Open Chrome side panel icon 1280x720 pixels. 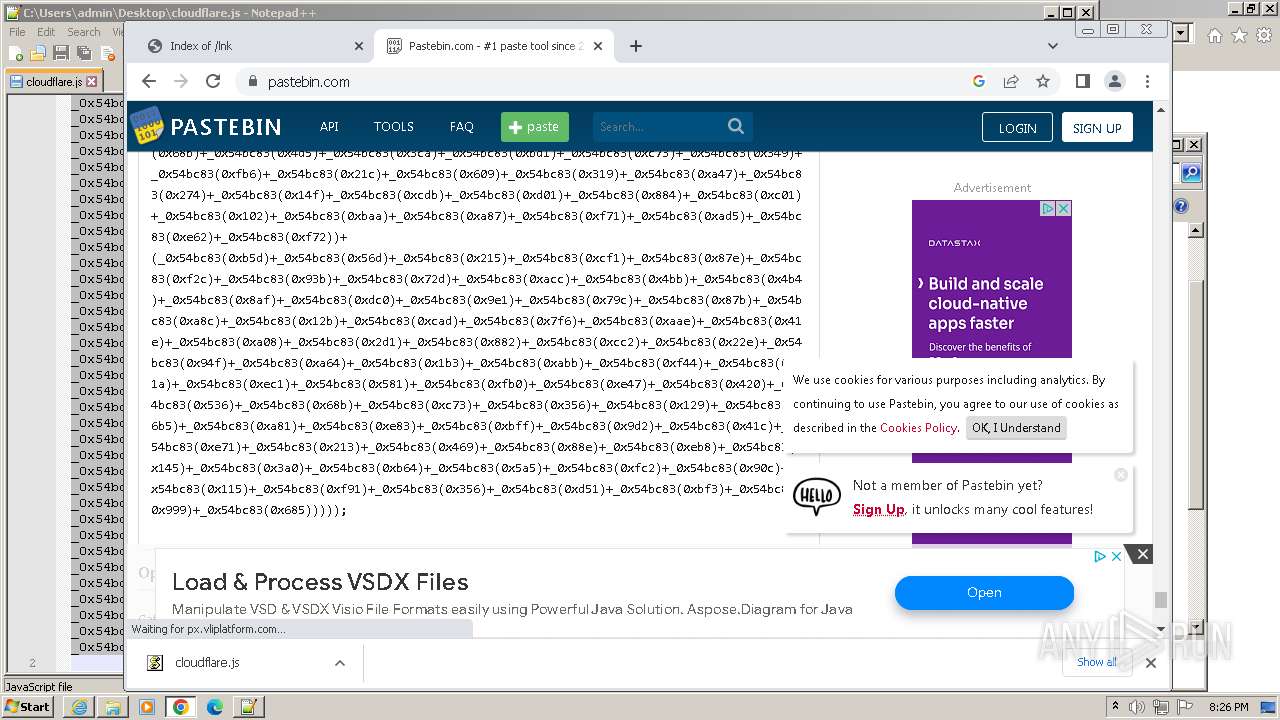point(1082,81)
